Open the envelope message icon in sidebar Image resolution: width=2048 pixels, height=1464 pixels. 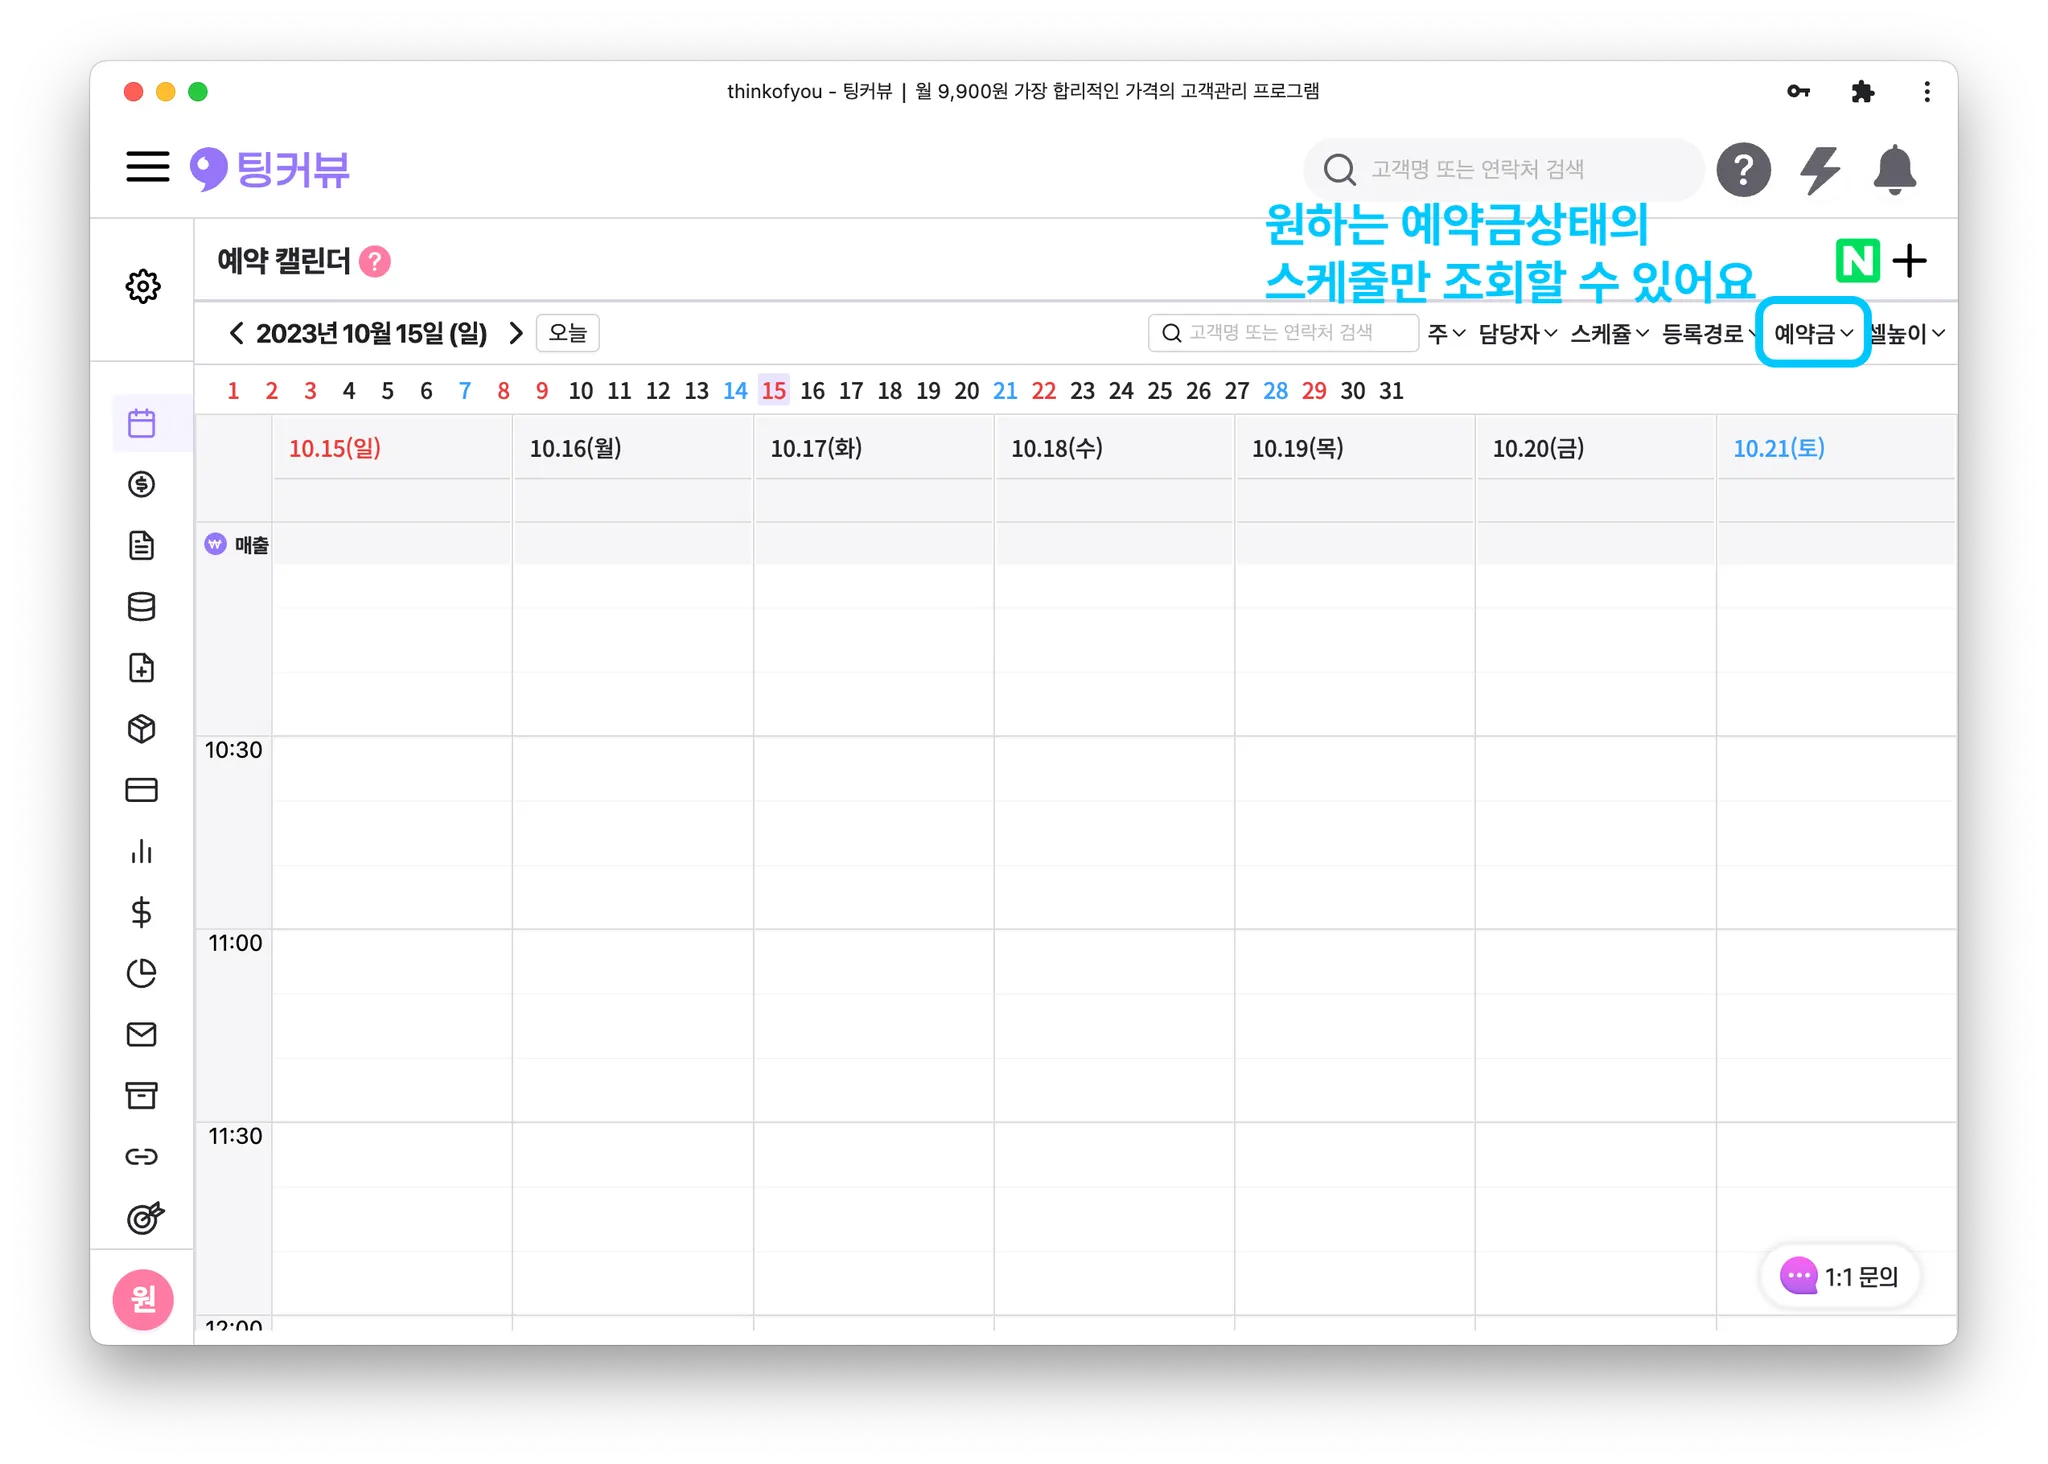click(x=142, y=1034)
